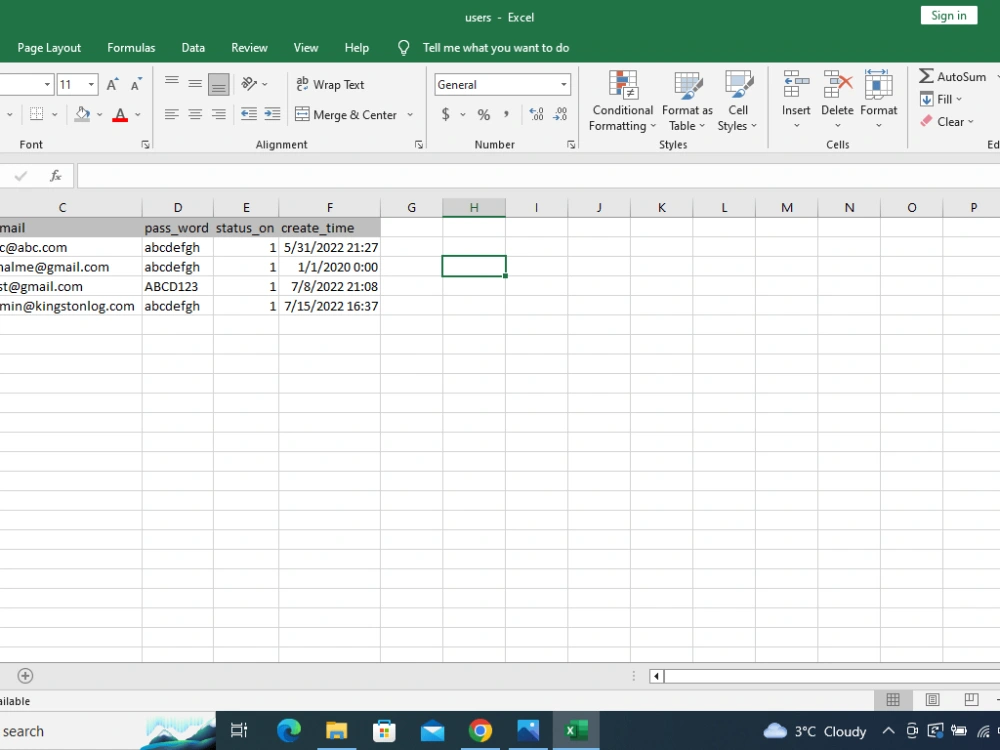Viewport: 1000px width, 750px height.
Task: Select cell with 7/15/2022 16:37
Action: click(329, 306)
